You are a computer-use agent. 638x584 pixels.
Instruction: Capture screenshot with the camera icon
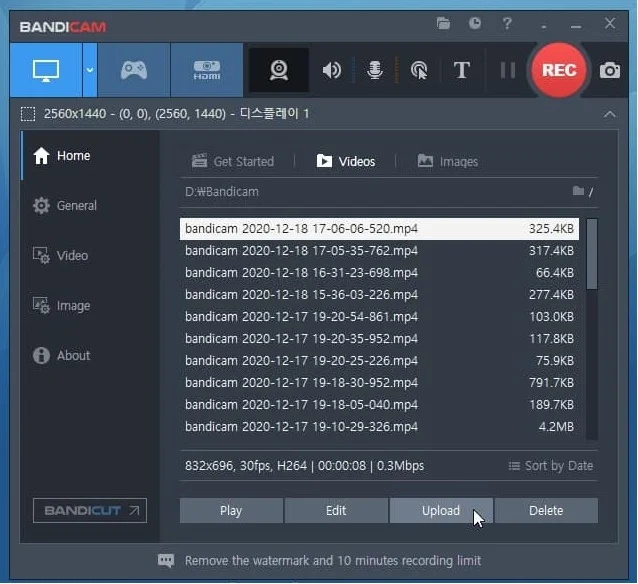click(610, 70)
